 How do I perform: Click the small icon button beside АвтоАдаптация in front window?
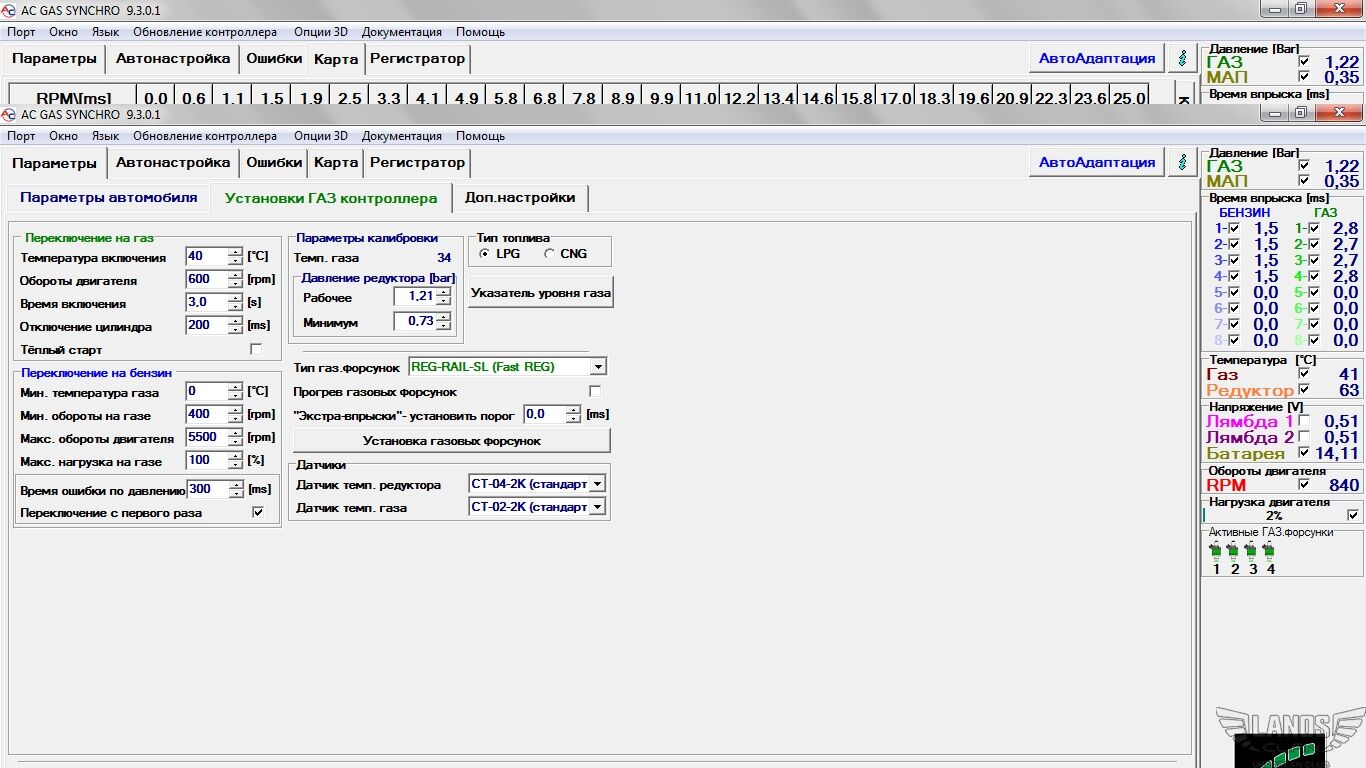click(x=1182, y=163)
